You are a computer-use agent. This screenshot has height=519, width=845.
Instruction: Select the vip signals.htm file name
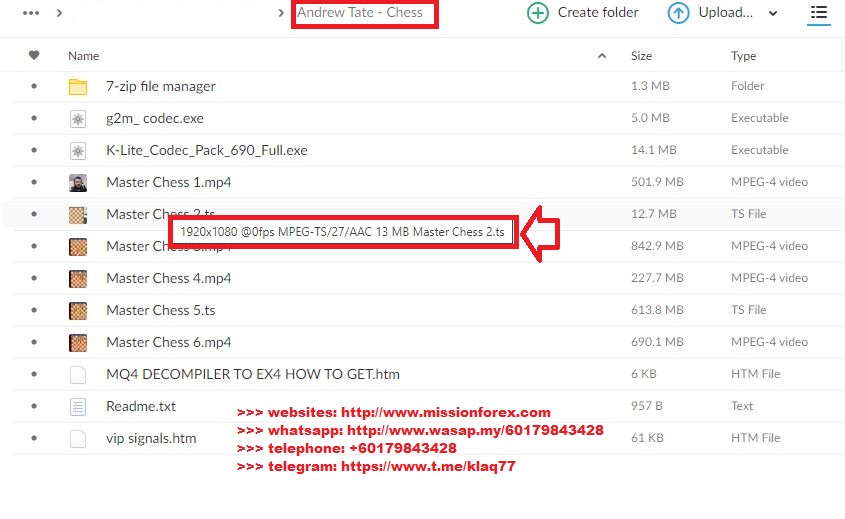(x=151, y=438)
